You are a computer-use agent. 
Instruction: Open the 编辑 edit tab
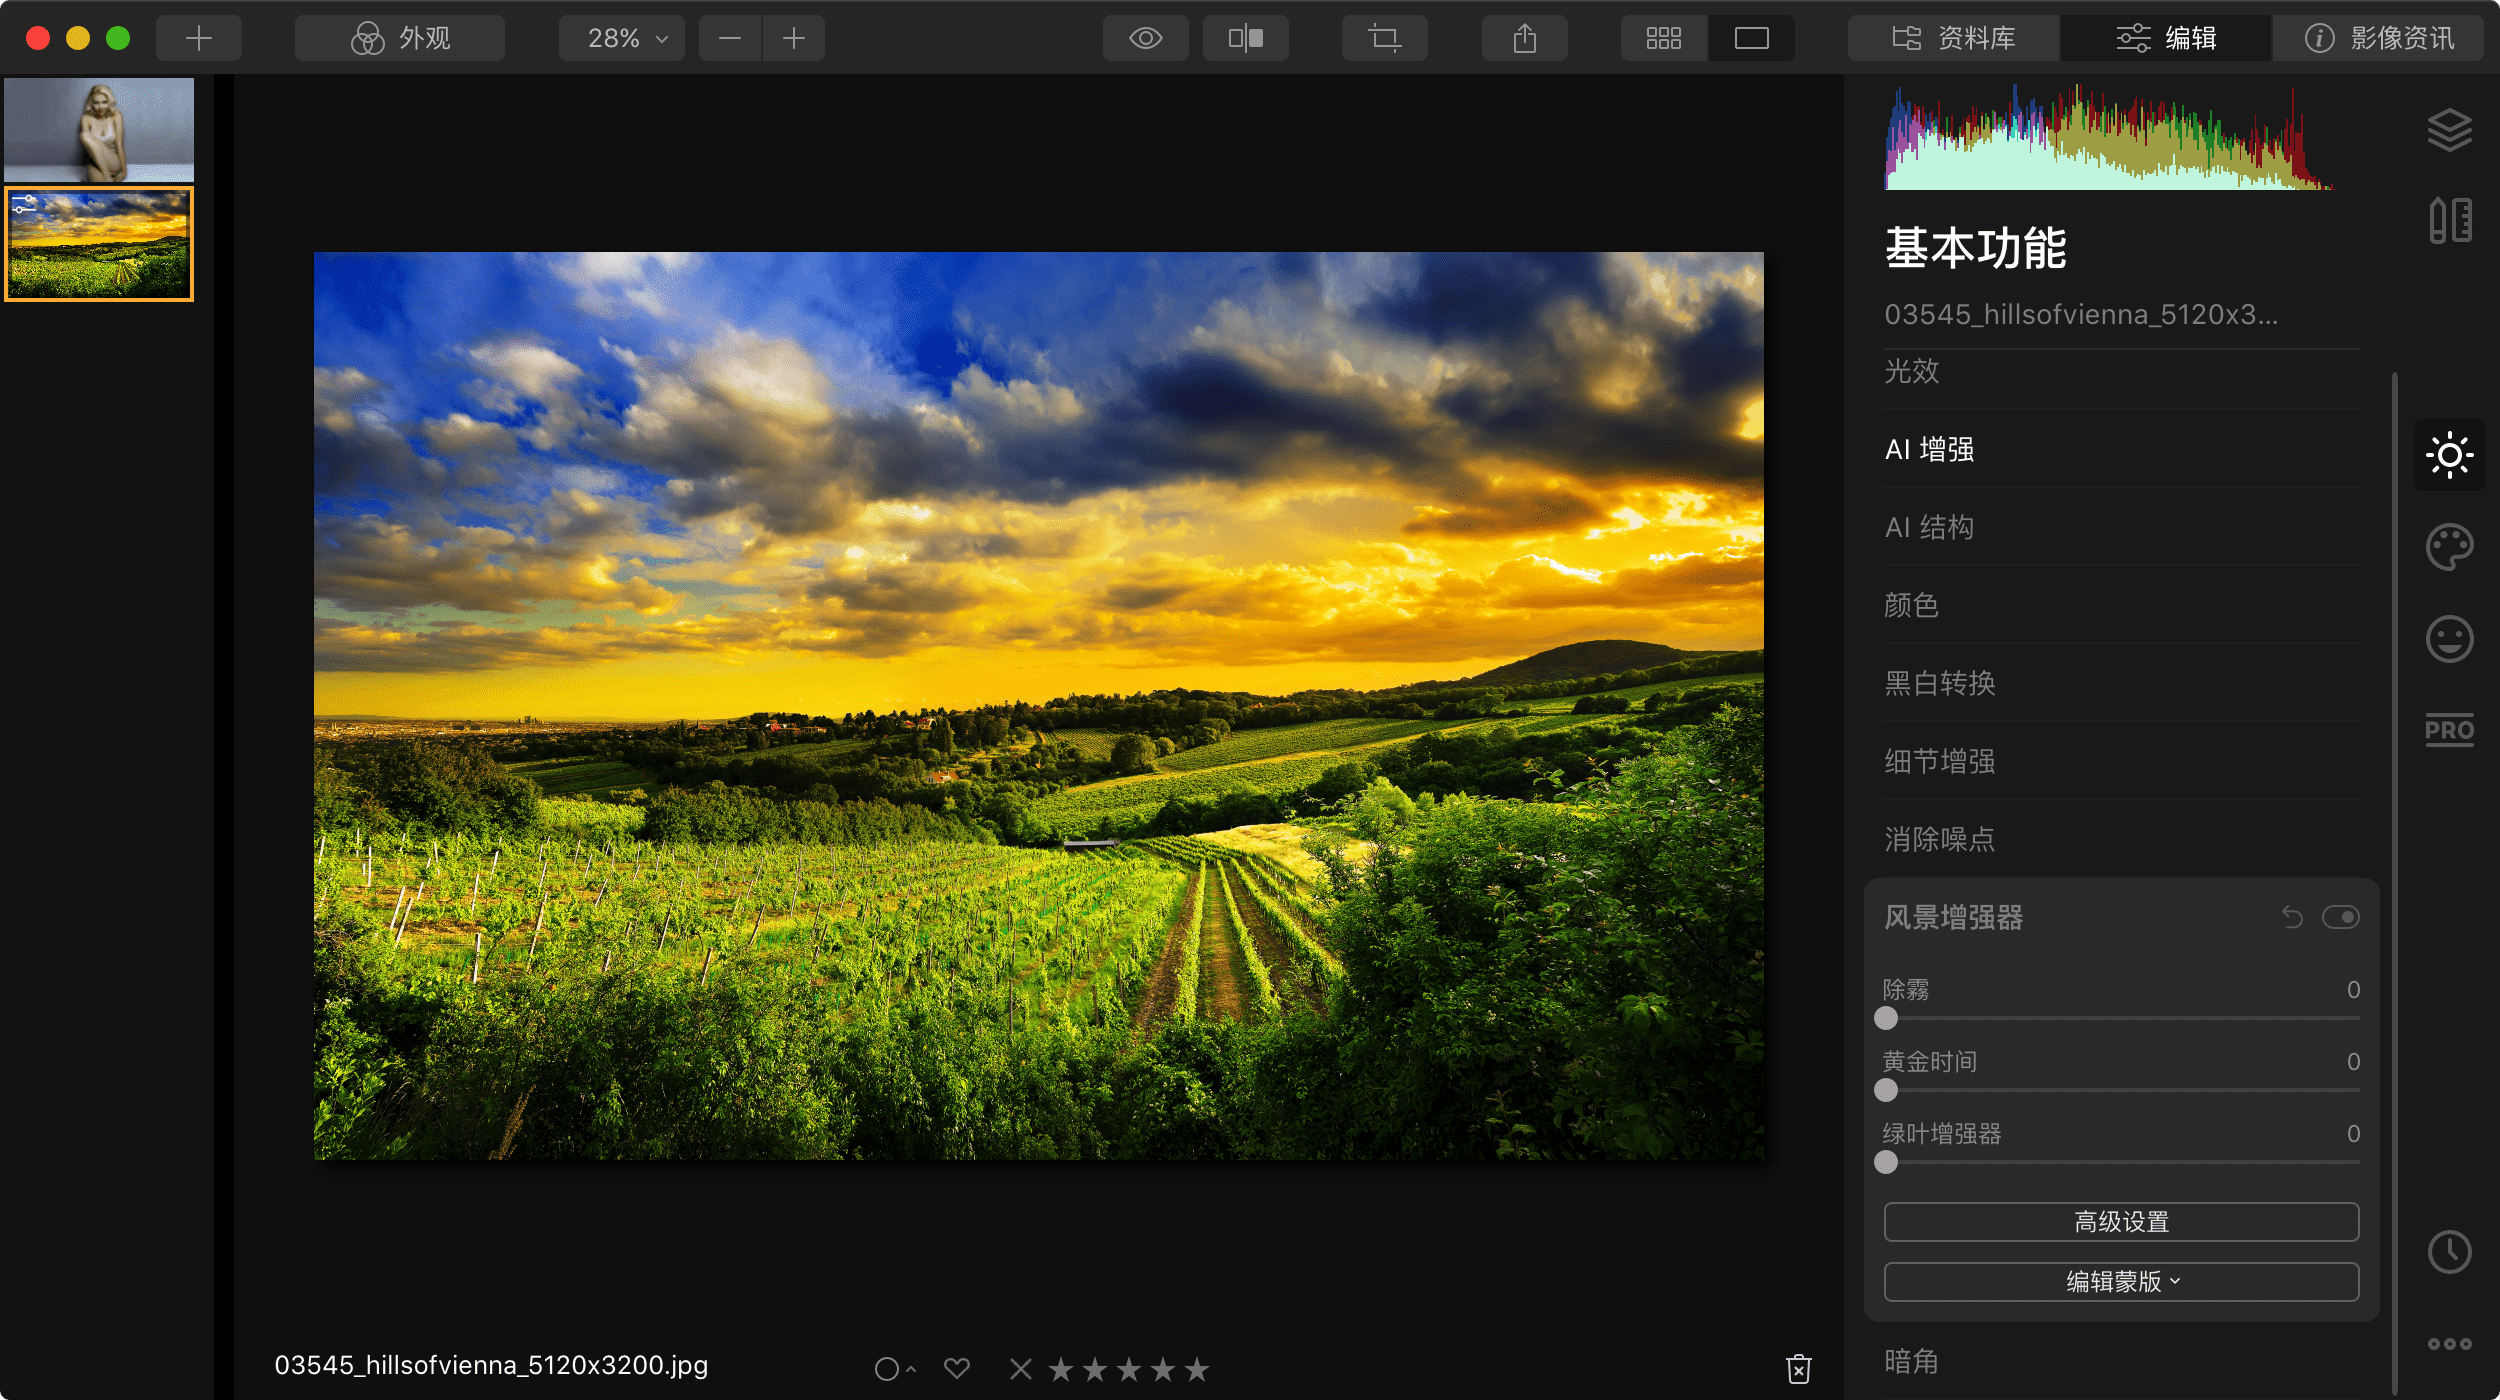pos(2166,38)
